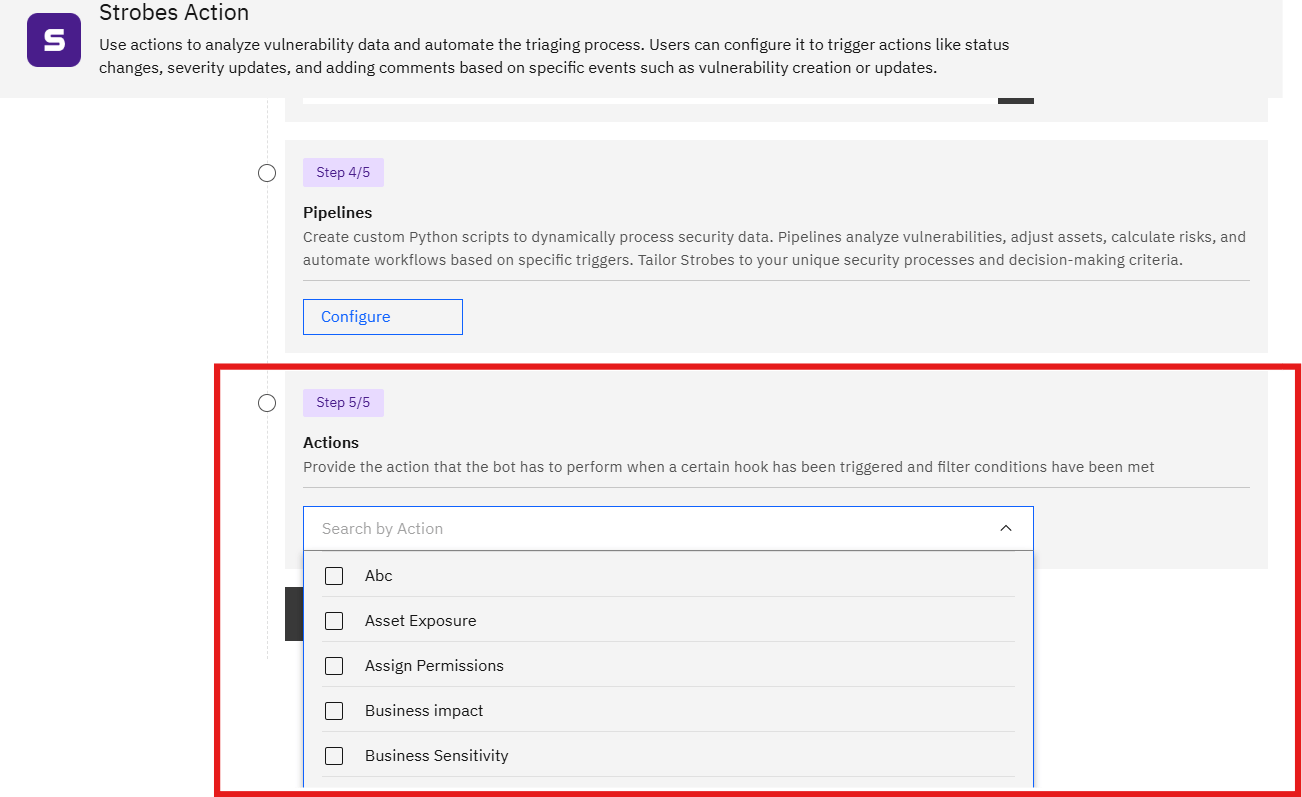The width and height of the screenshot is (1302, 797).
Task: Open Pipelines with the Configure button
Action: pos(383,317)
